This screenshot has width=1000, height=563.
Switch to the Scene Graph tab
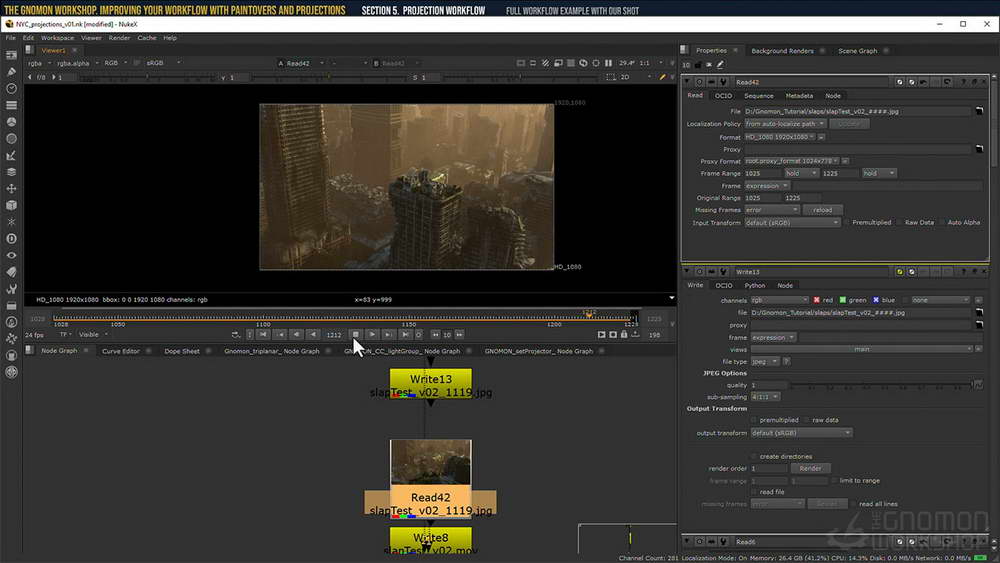pos(858,50)
